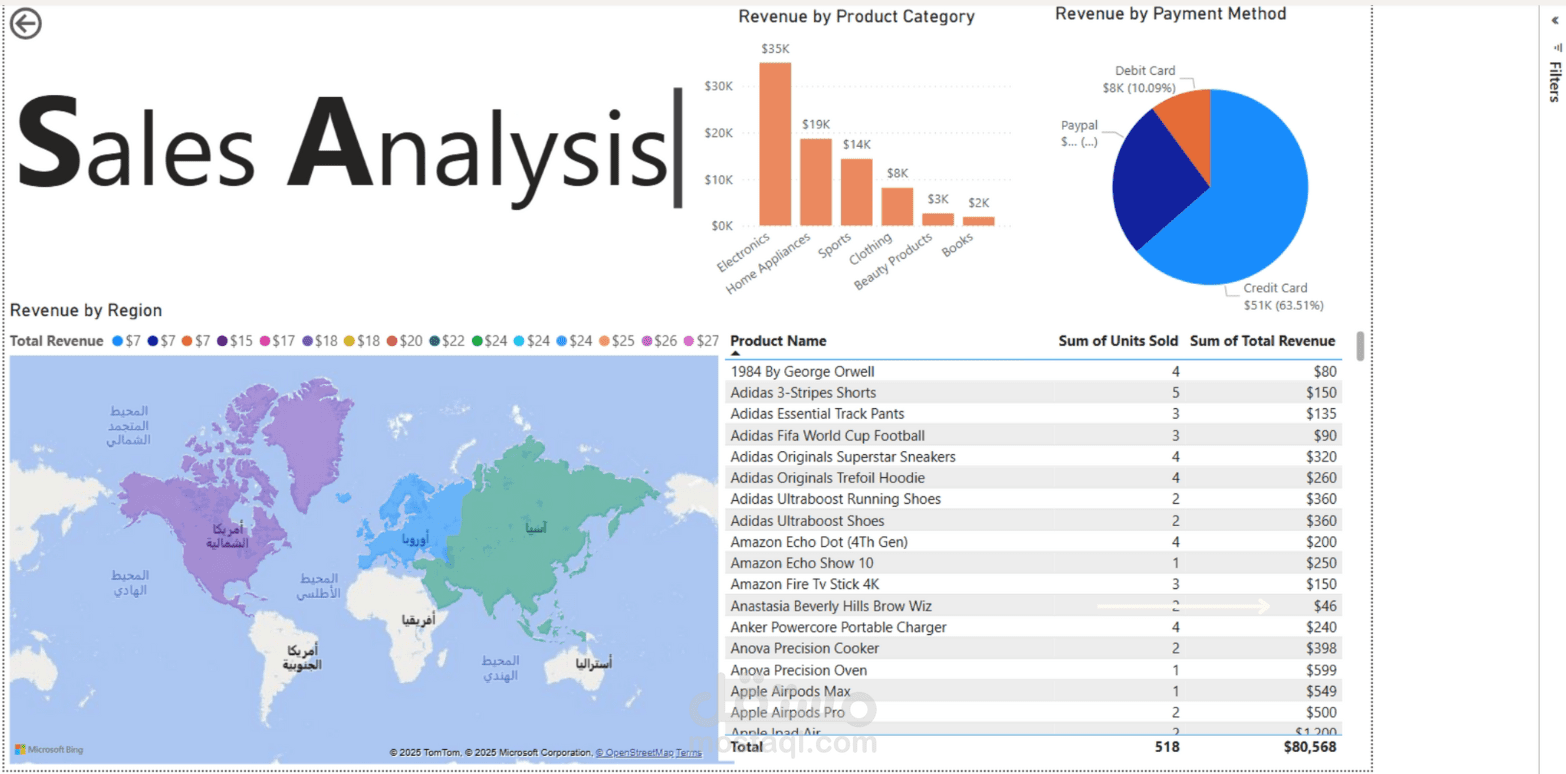Image resolution: width=1566 pixels, height=774 pixels.
Task: Expand the Filters pane with the chevron
Action: click(x=1554, y=20)
